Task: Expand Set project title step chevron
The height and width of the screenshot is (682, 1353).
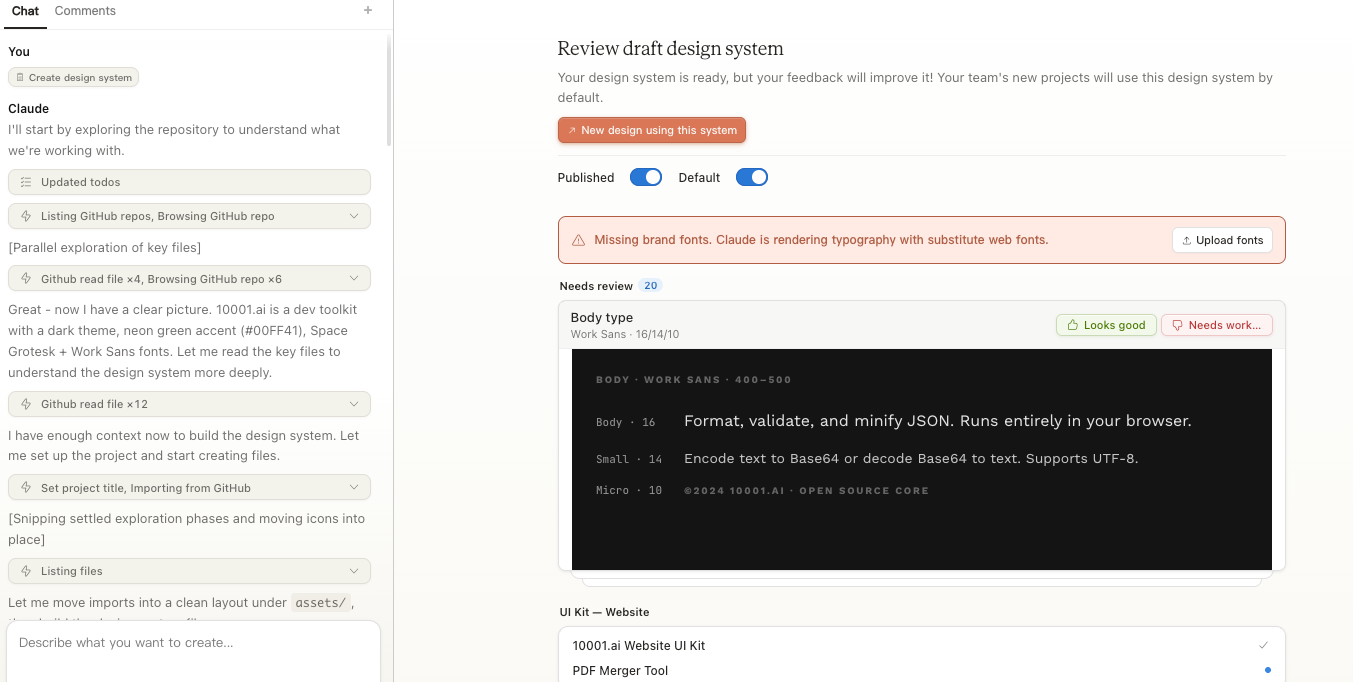Action: click(354, 488)
